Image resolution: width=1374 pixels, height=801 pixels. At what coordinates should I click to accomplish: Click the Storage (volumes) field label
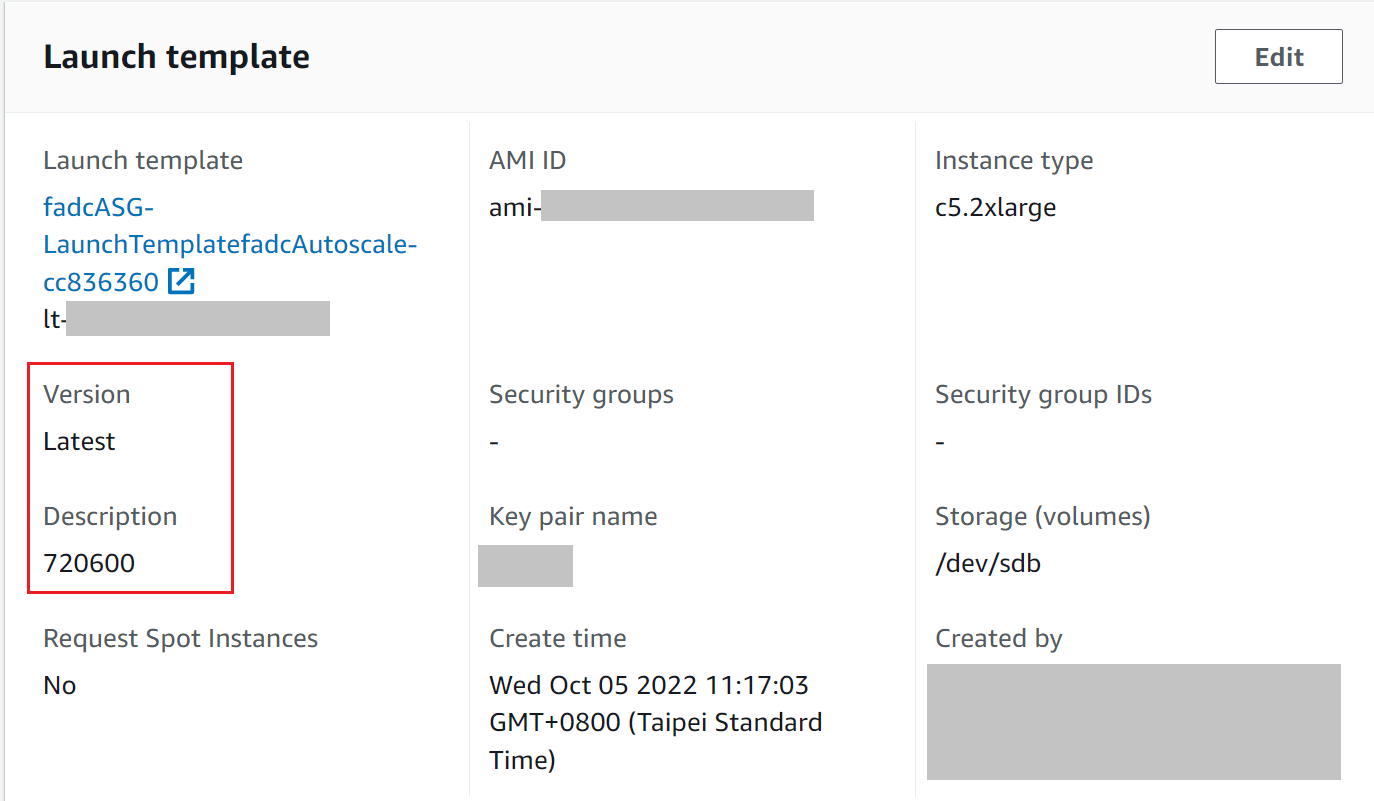[1042, 517]
